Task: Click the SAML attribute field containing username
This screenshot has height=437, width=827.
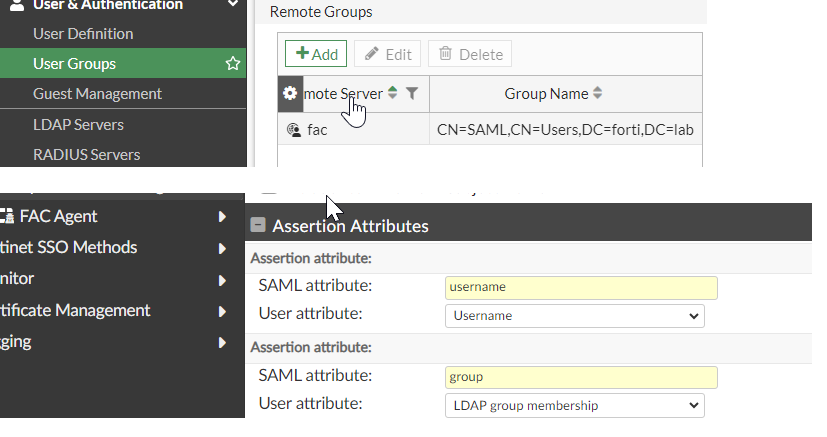Action: coord(580,287)
